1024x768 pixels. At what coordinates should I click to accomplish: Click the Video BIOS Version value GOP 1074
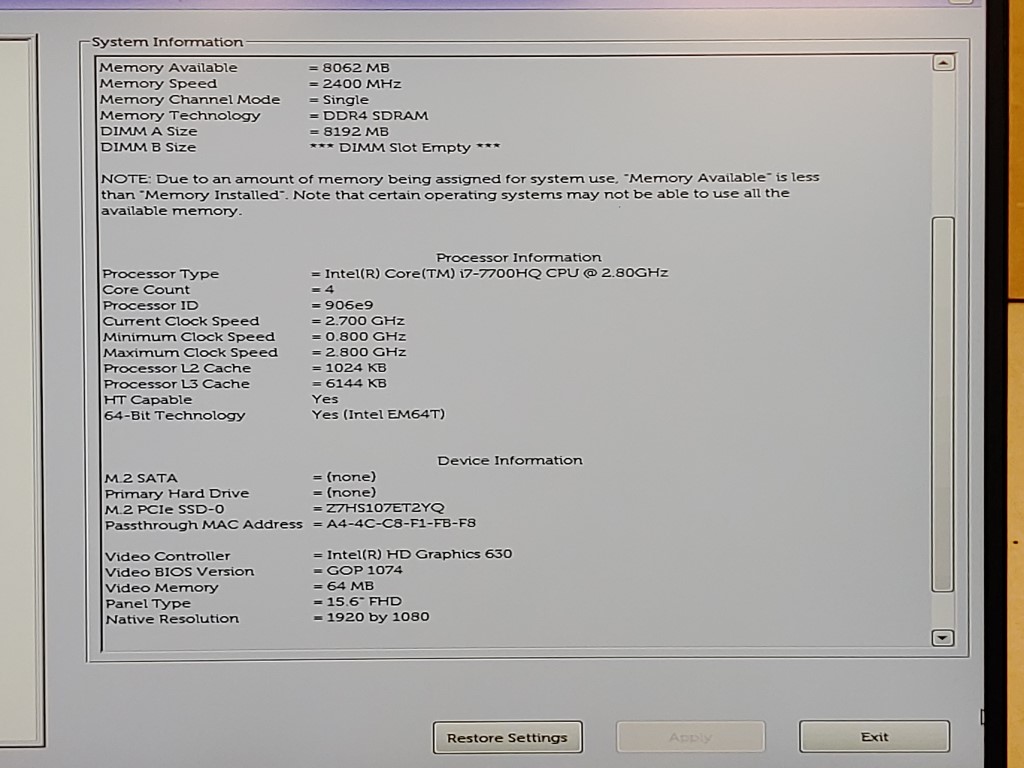tap(364, 570)
